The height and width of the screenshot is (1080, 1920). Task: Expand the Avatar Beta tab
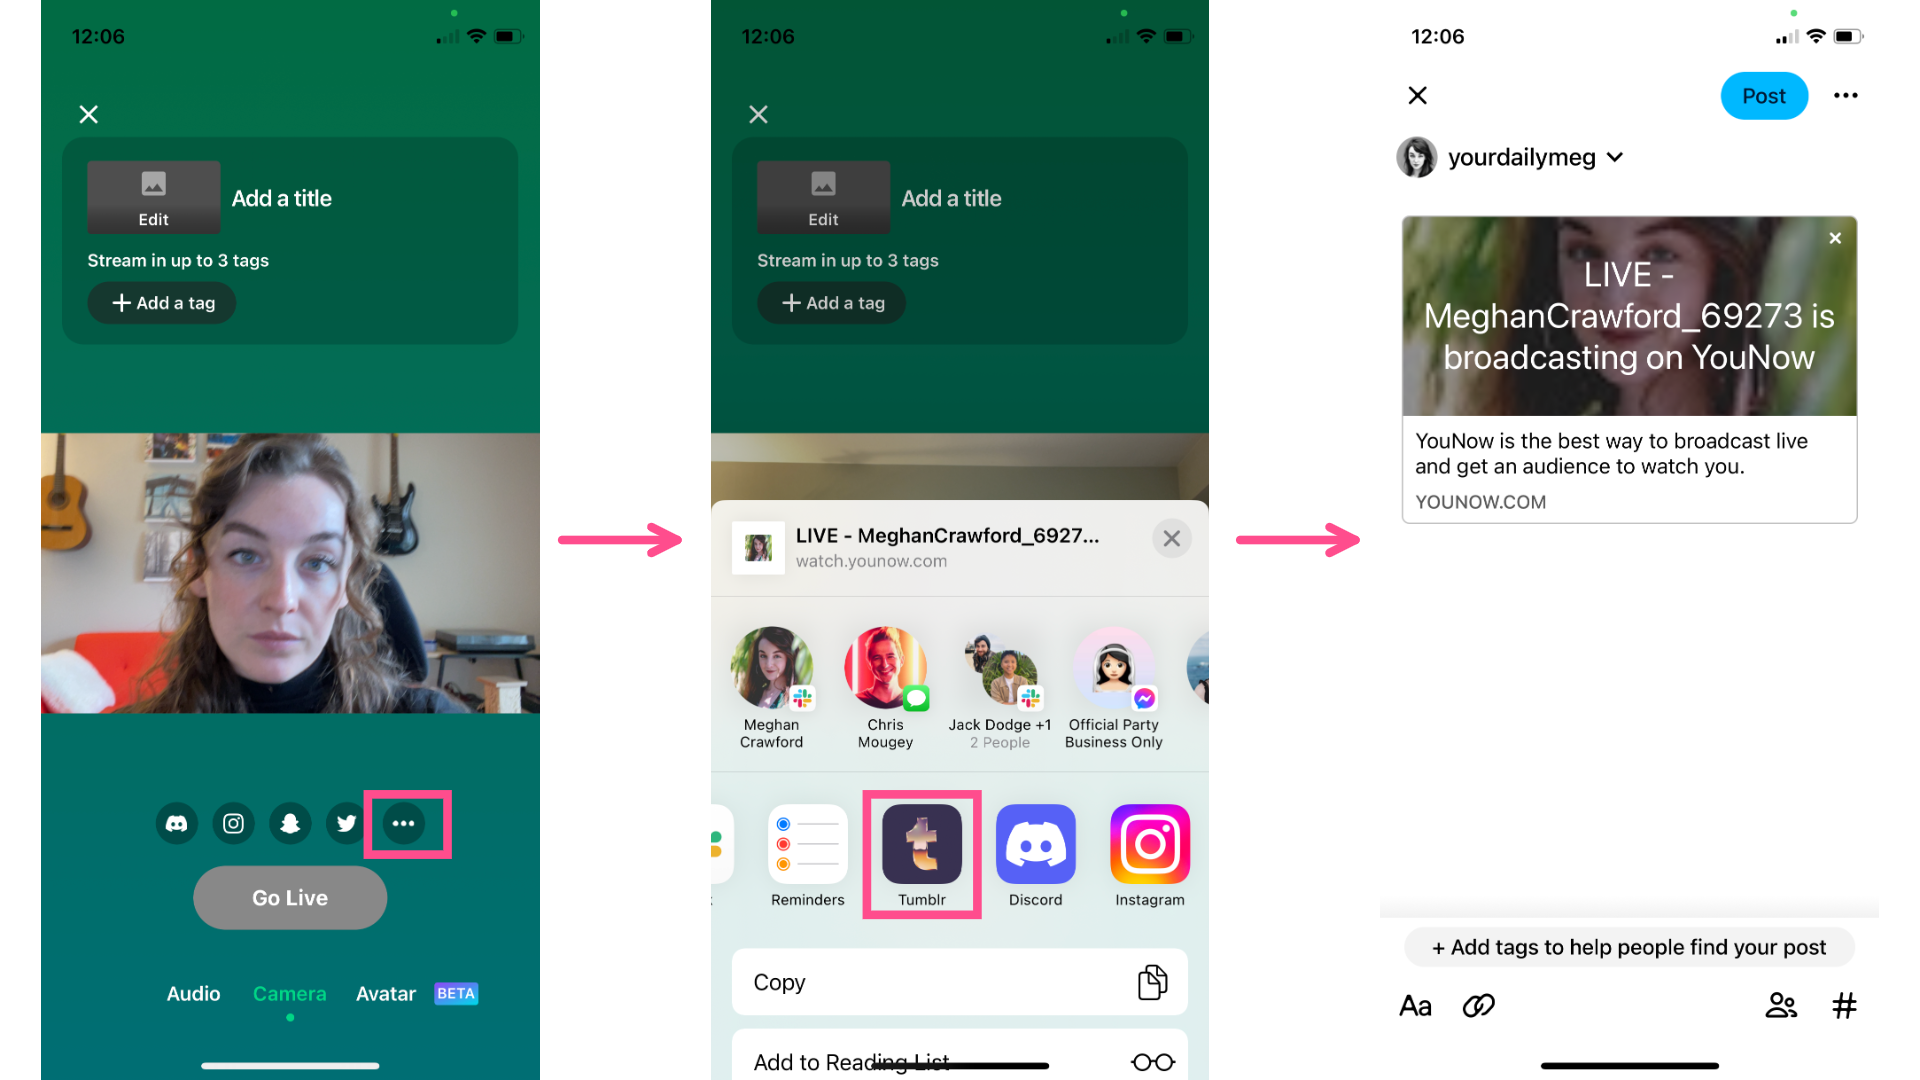click(413, 993)
